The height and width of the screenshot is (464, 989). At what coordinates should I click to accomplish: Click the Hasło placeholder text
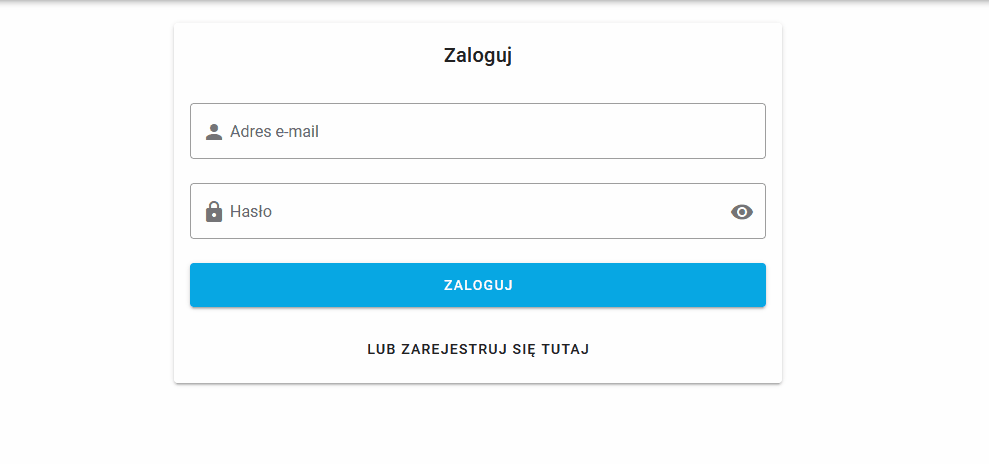251,212
